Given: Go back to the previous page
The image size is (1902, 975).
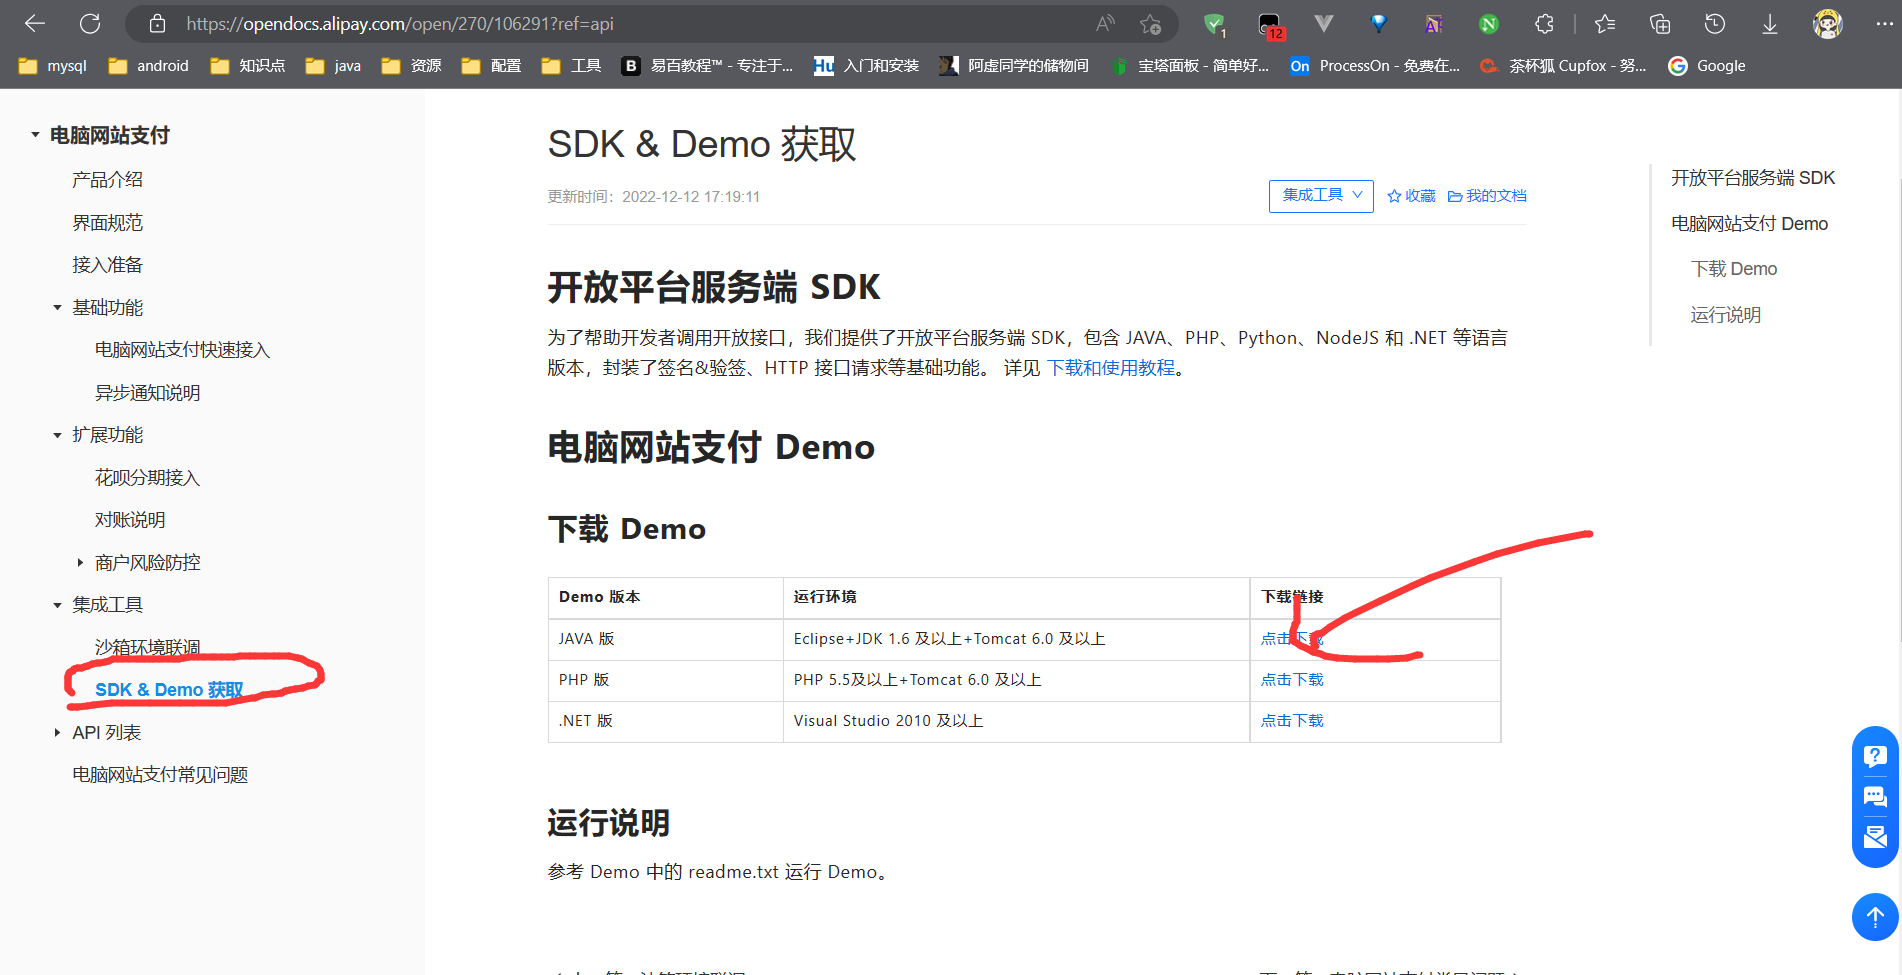Looking at the screenshot, I should click(x=35, y=23).
